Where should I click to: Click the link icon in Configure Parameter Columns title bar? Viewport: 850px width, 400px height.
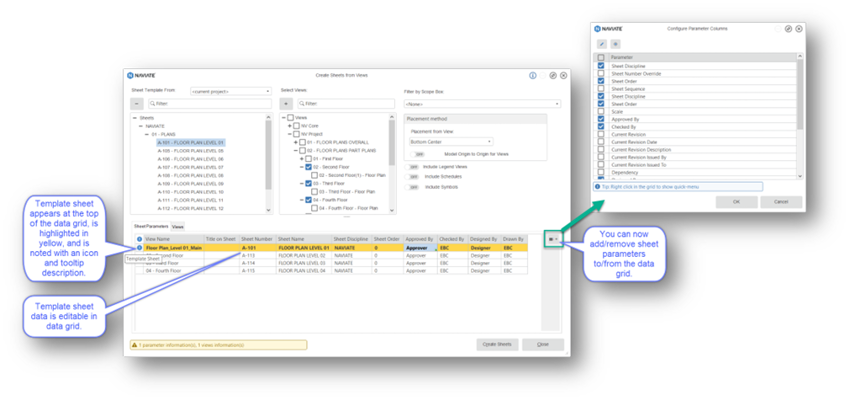pos(789,29)
